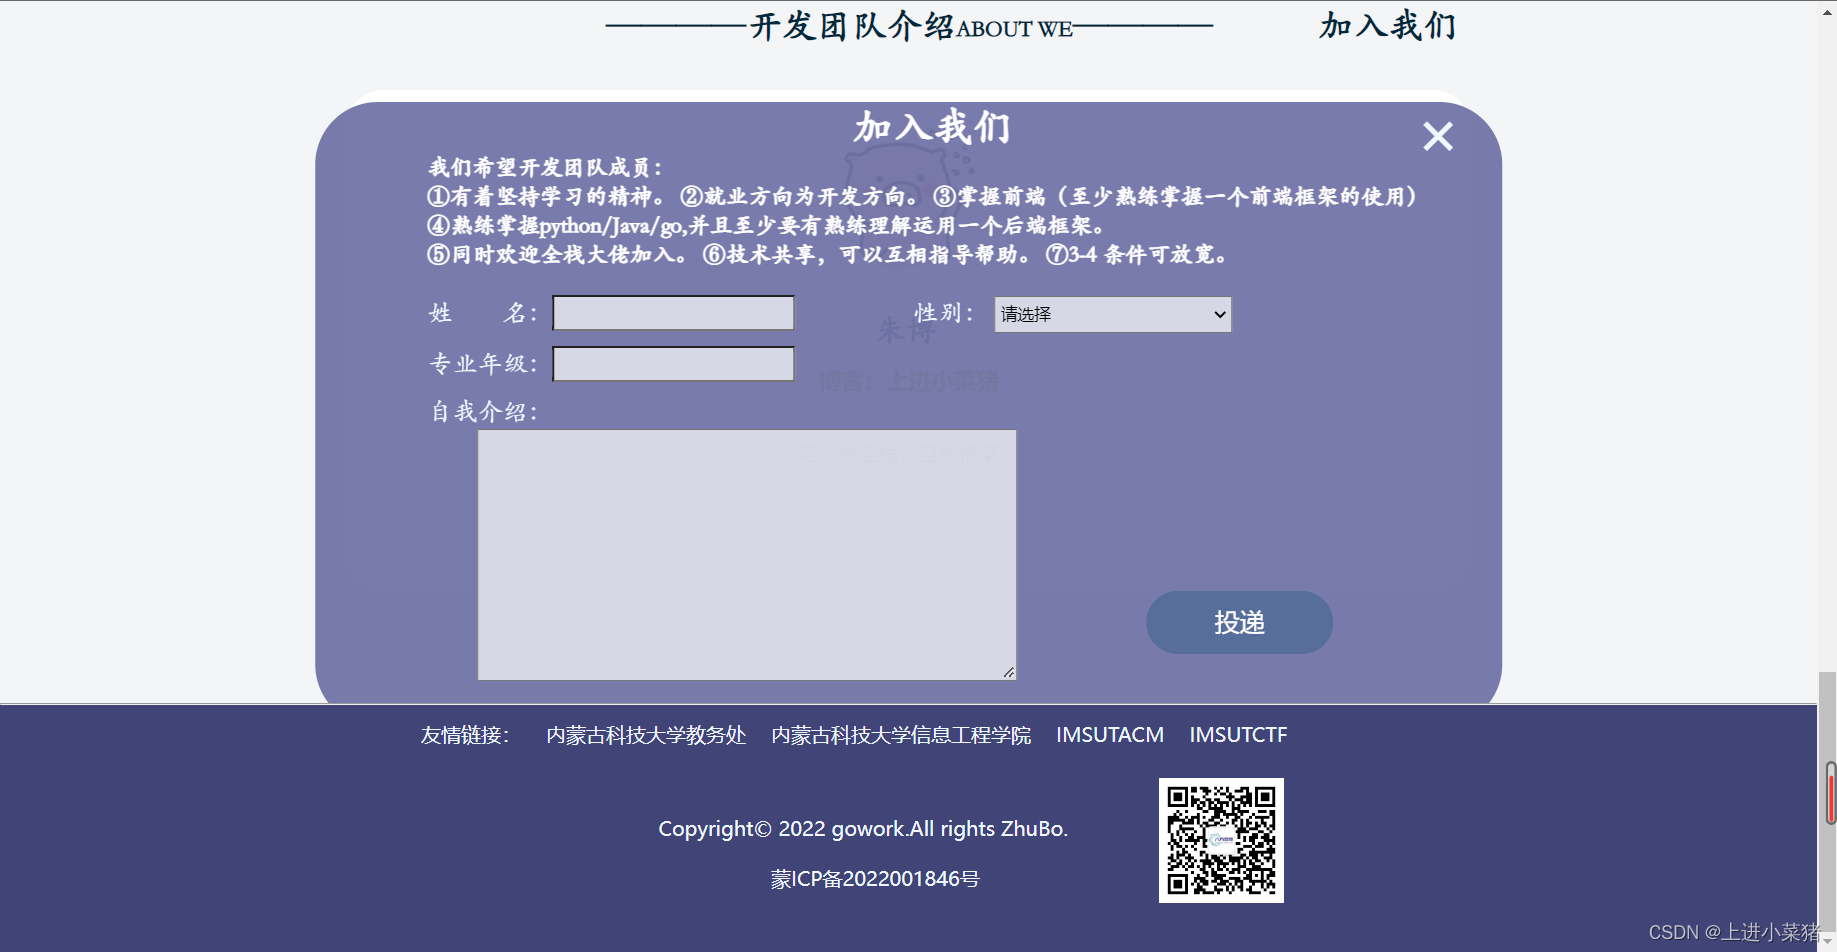
Task: Click the 我们希望开发团队成员 requirement text
Action: 545,167
